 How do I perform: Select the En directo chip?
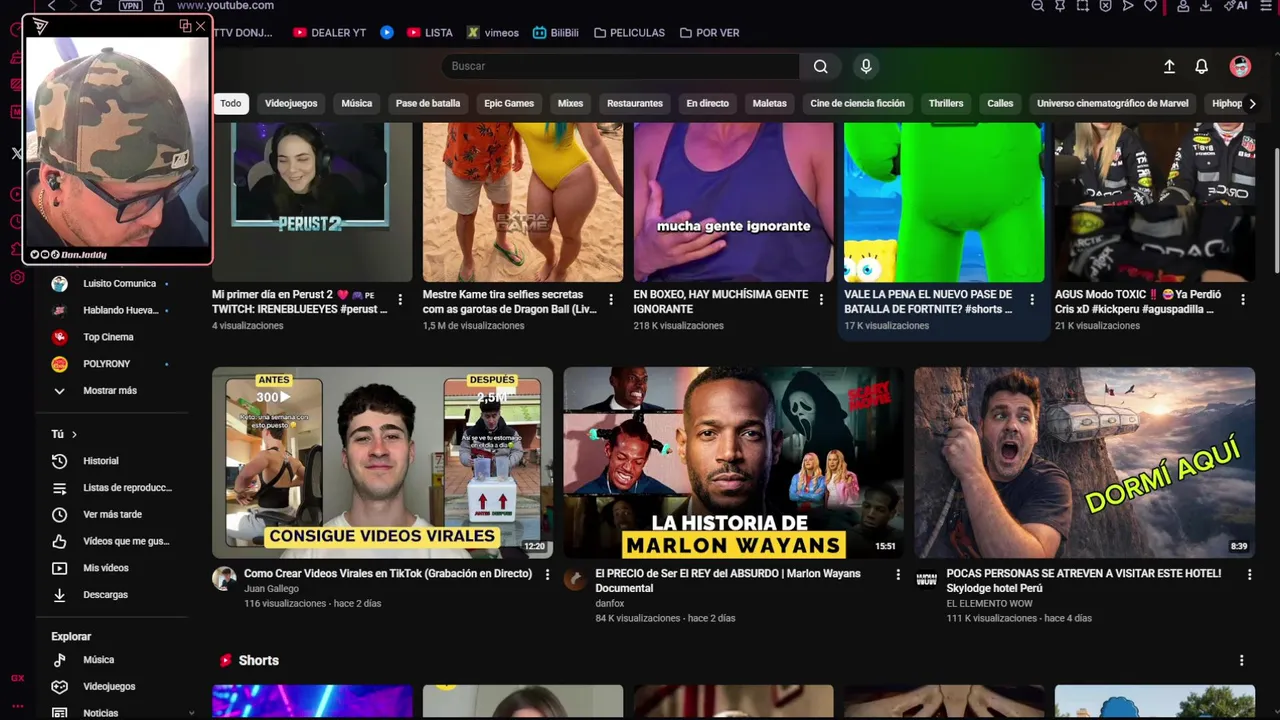(x=707, y=103)
